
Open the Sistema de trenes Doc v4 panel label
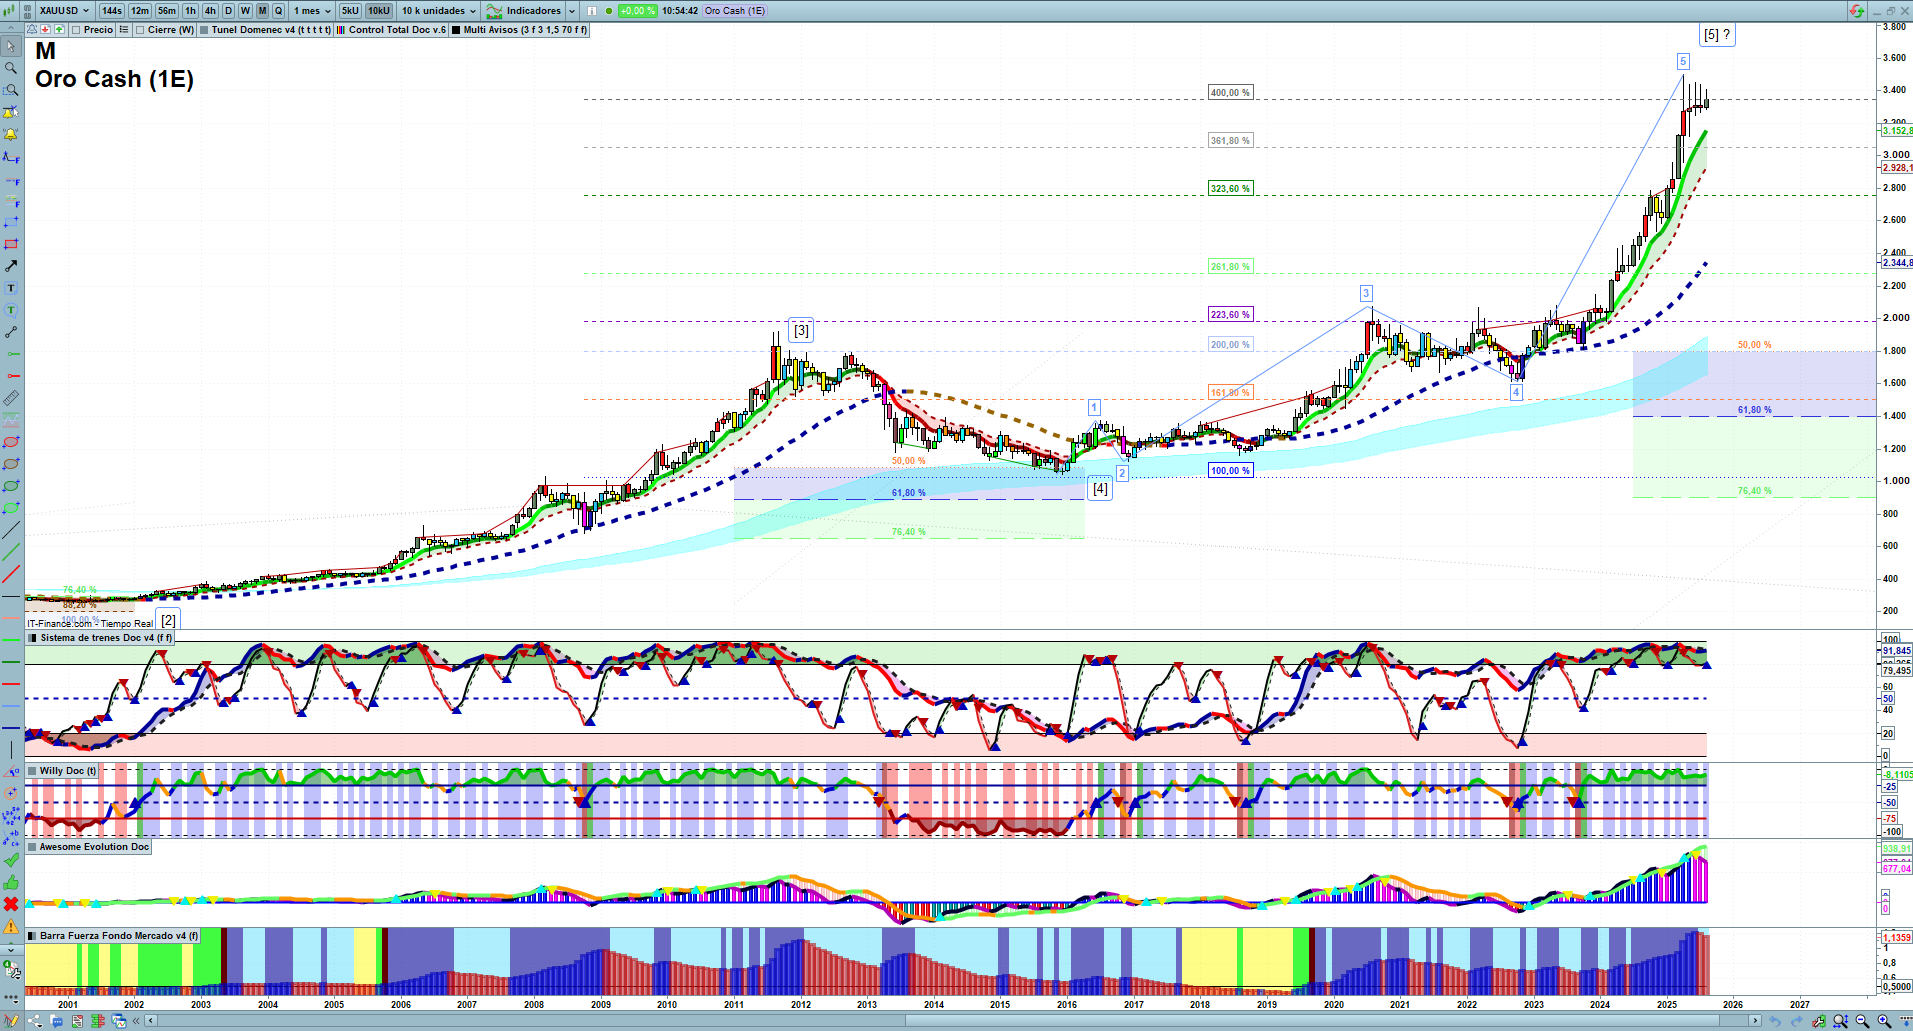pyautogui.click(x=100, y=638)
